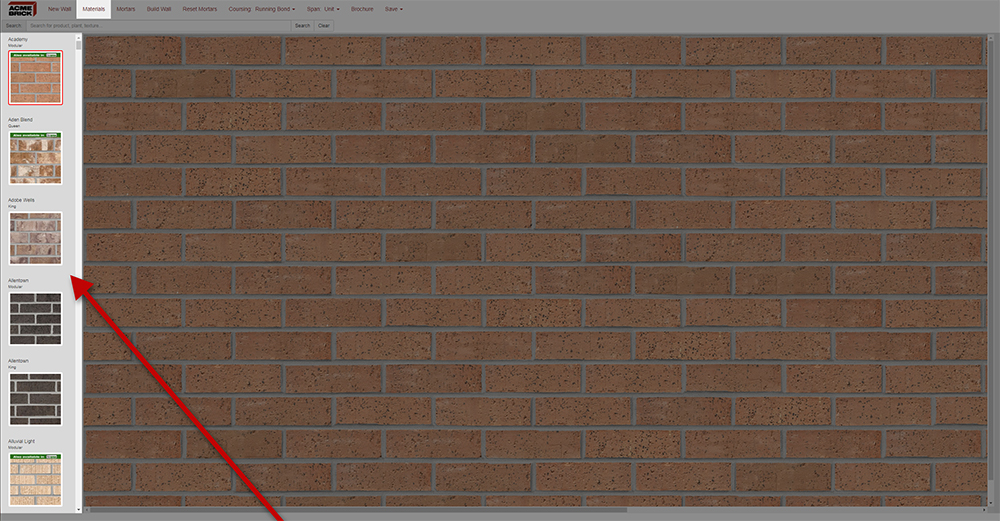This screenshot has height=521, width=1000.
Task: Expand the Save dropdown menu
Action: (394, 8)
